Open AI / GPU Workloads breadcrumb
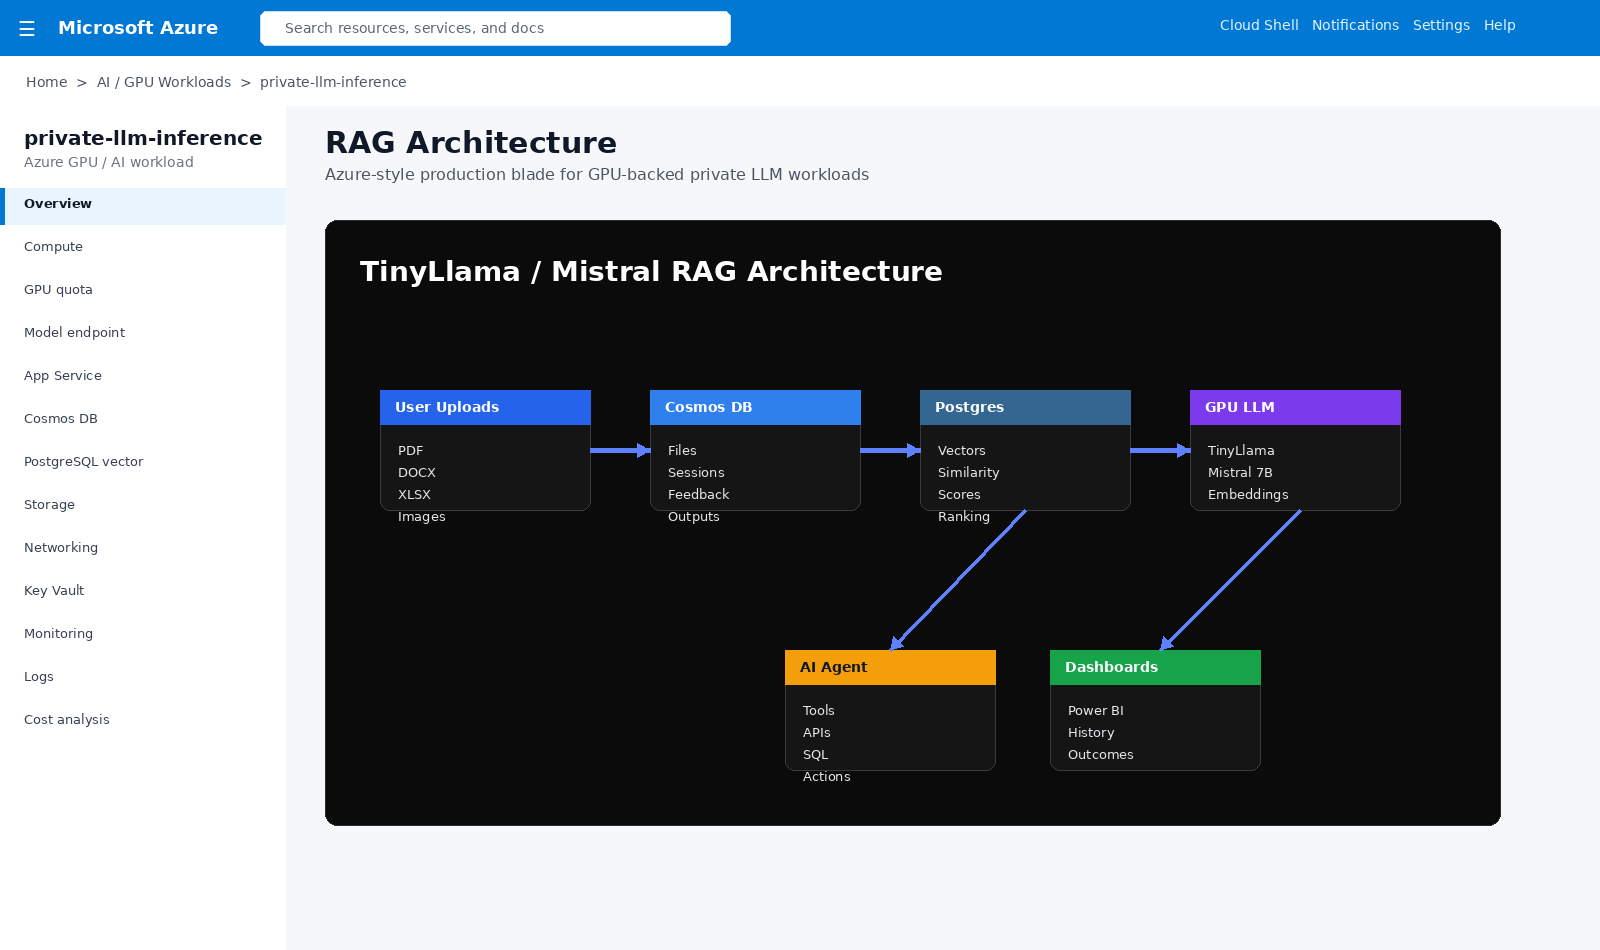 pyautogui.click(x=164, y=82)
